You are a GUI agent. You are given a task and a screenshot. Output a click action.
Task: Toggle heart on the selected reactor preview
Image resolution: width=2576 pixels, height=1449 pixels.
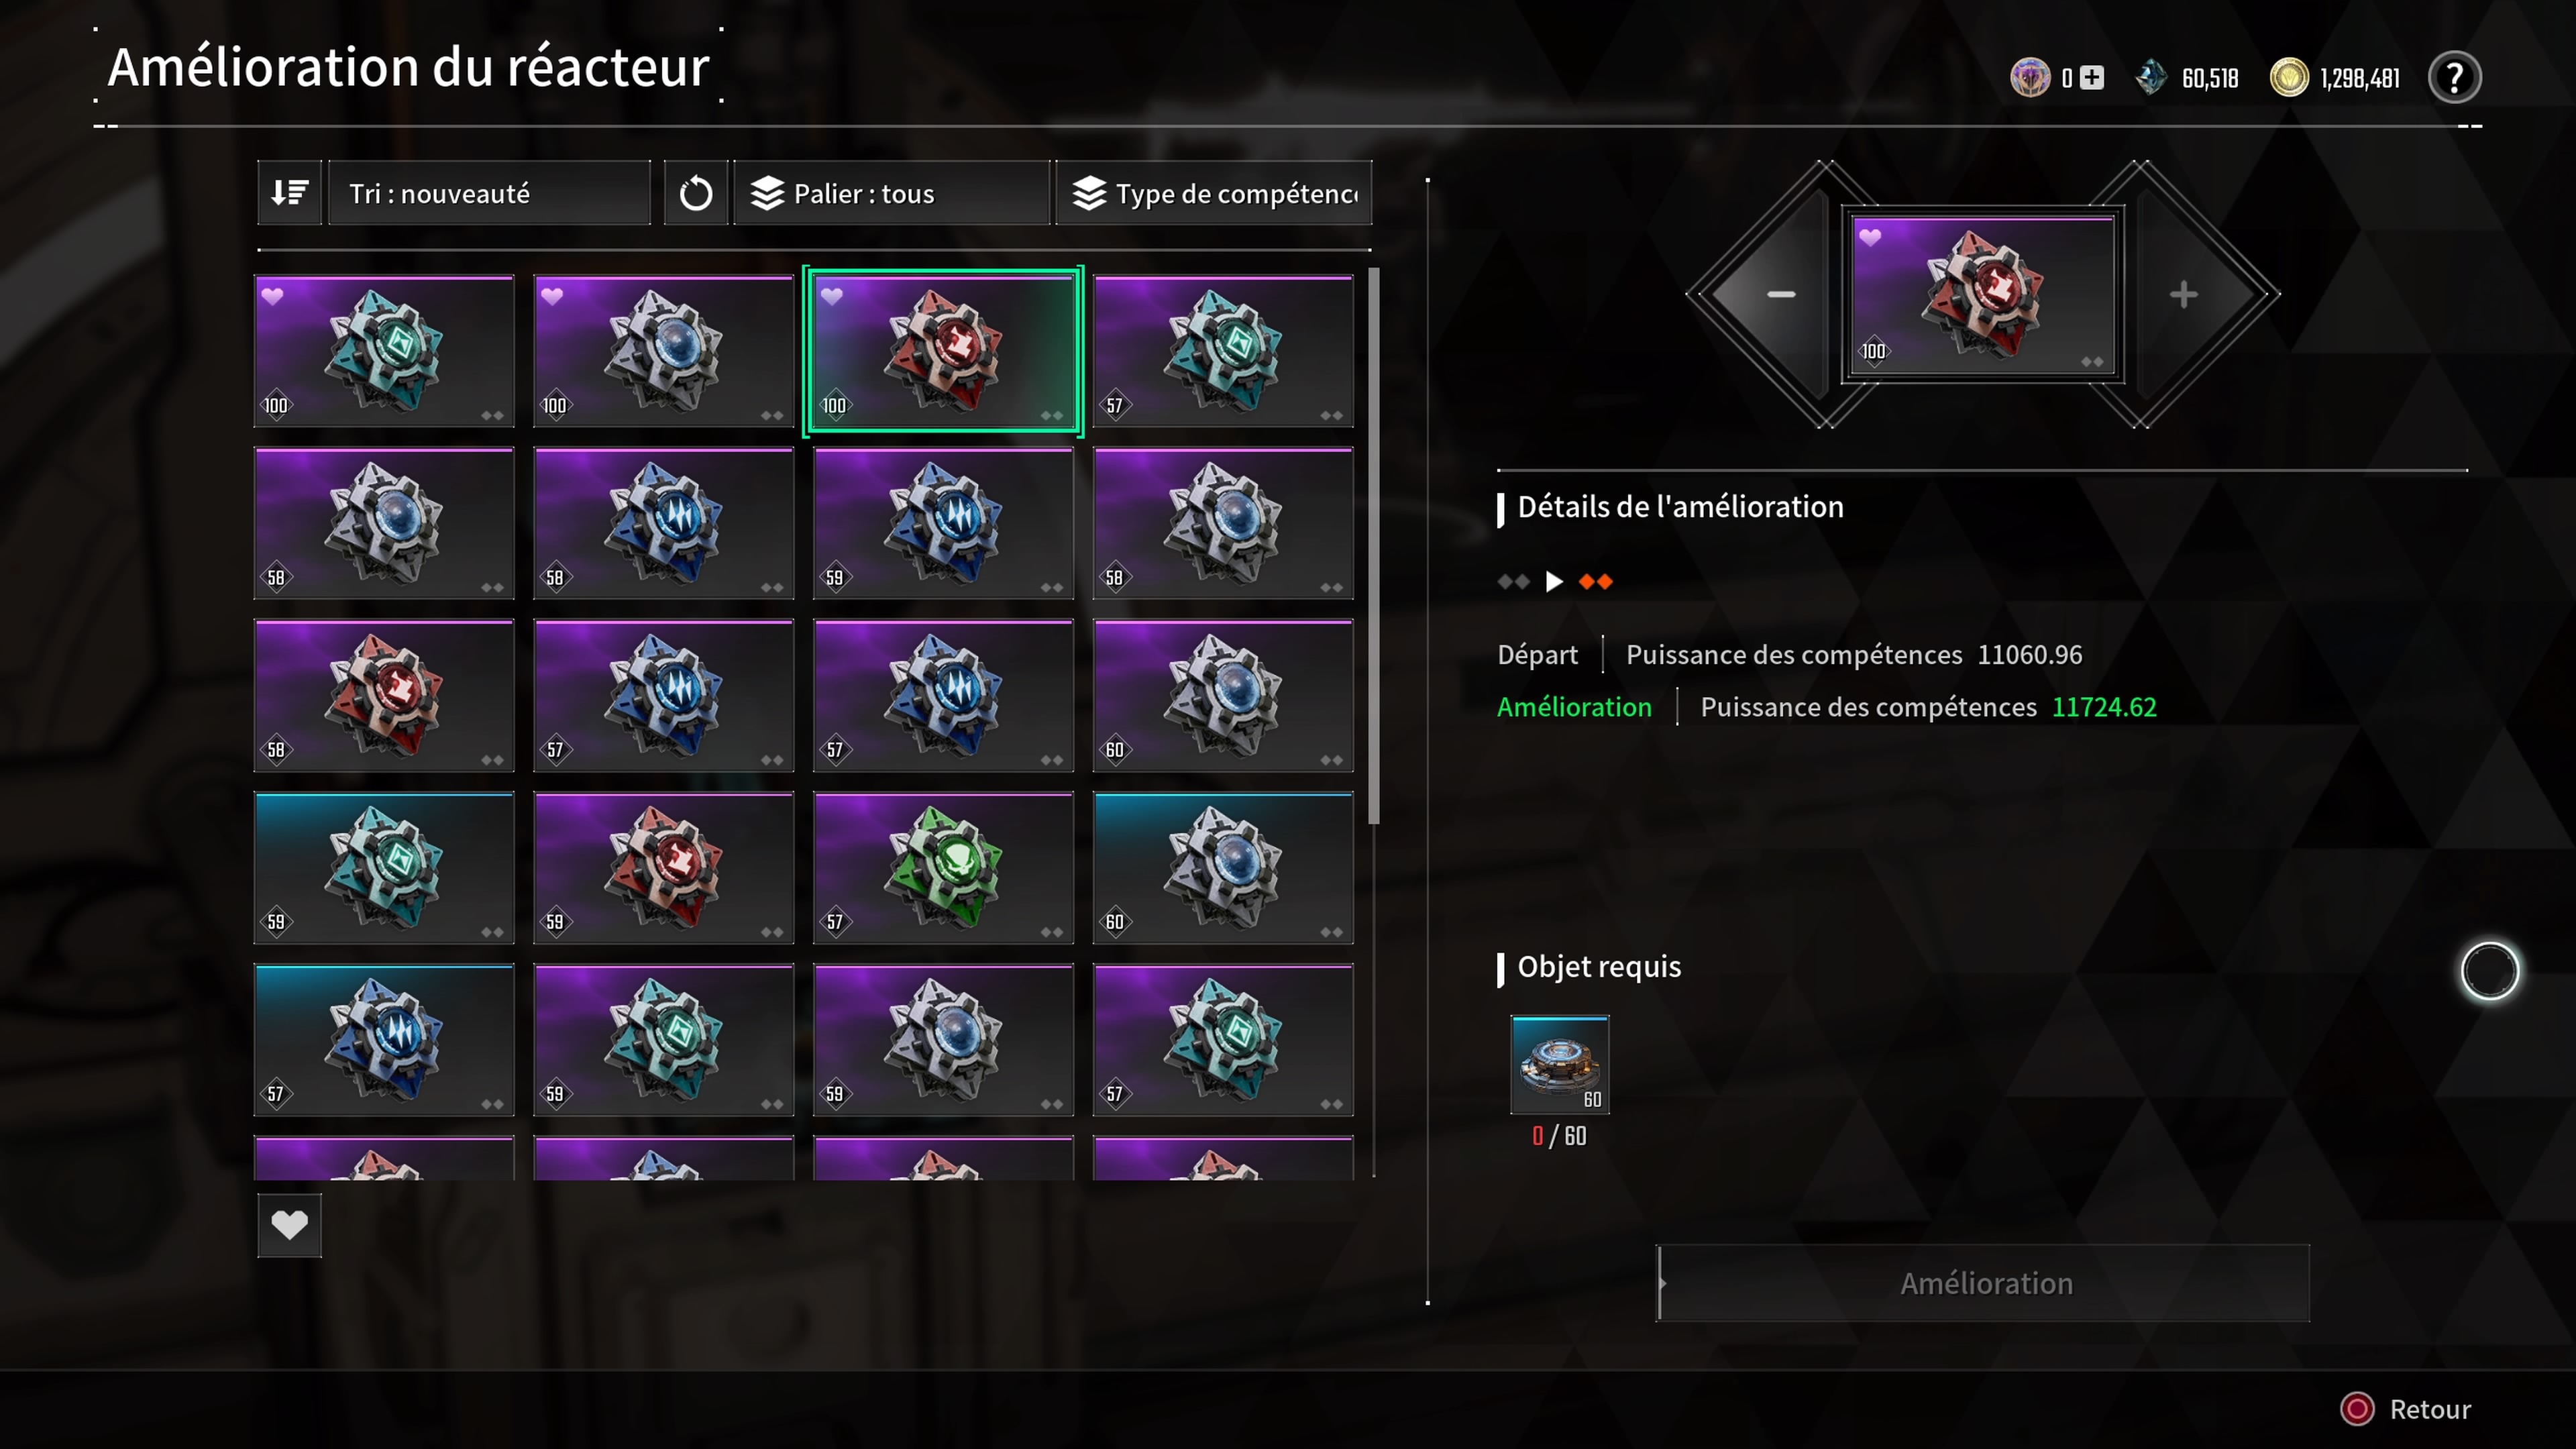(x=1870, y=237)
